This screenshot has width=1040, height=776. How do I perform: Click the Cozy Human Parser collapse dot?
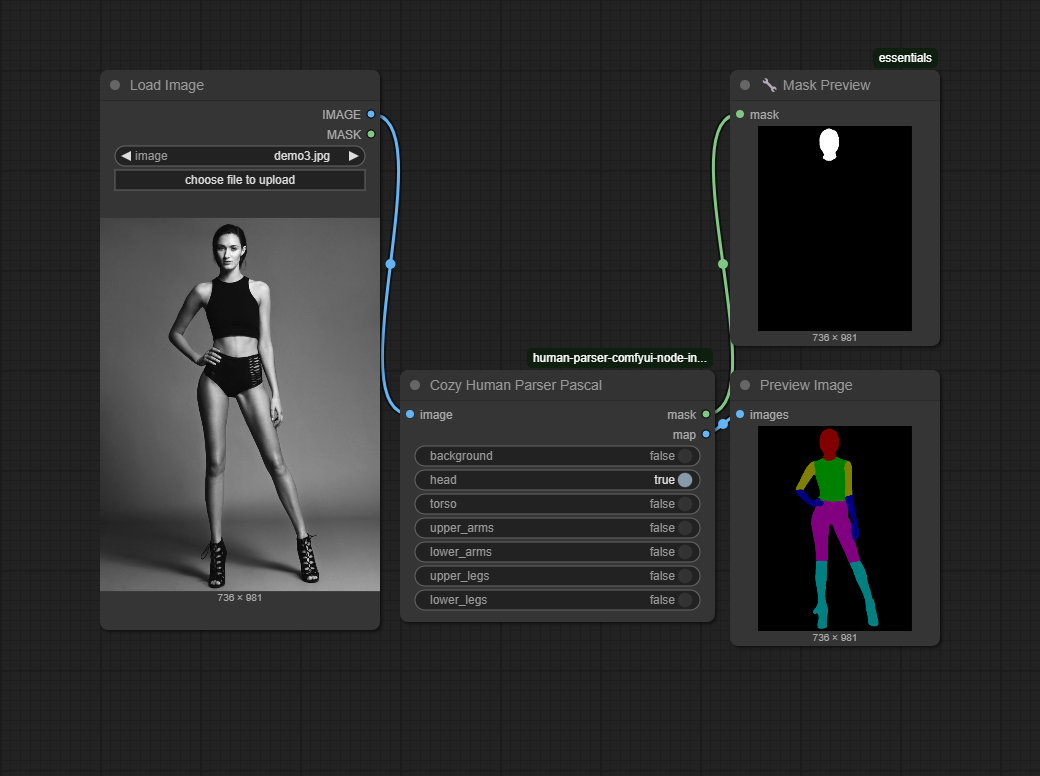pos(415,386)
